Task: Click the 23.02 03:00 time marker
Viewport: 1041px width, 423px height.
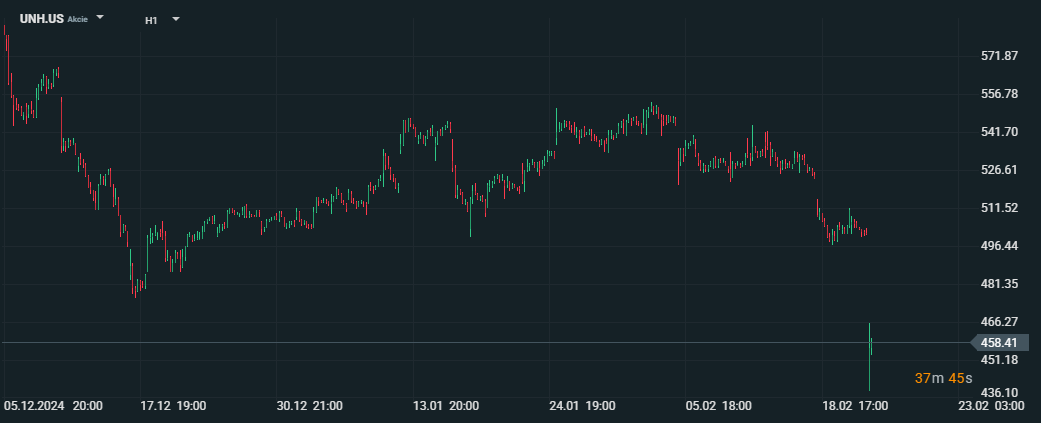Action: pos(991,406)
